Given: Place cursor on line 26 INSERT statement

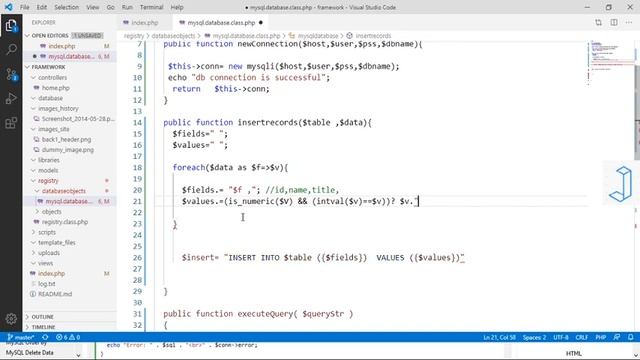Looking at the screenshot, I should point(323,258).
